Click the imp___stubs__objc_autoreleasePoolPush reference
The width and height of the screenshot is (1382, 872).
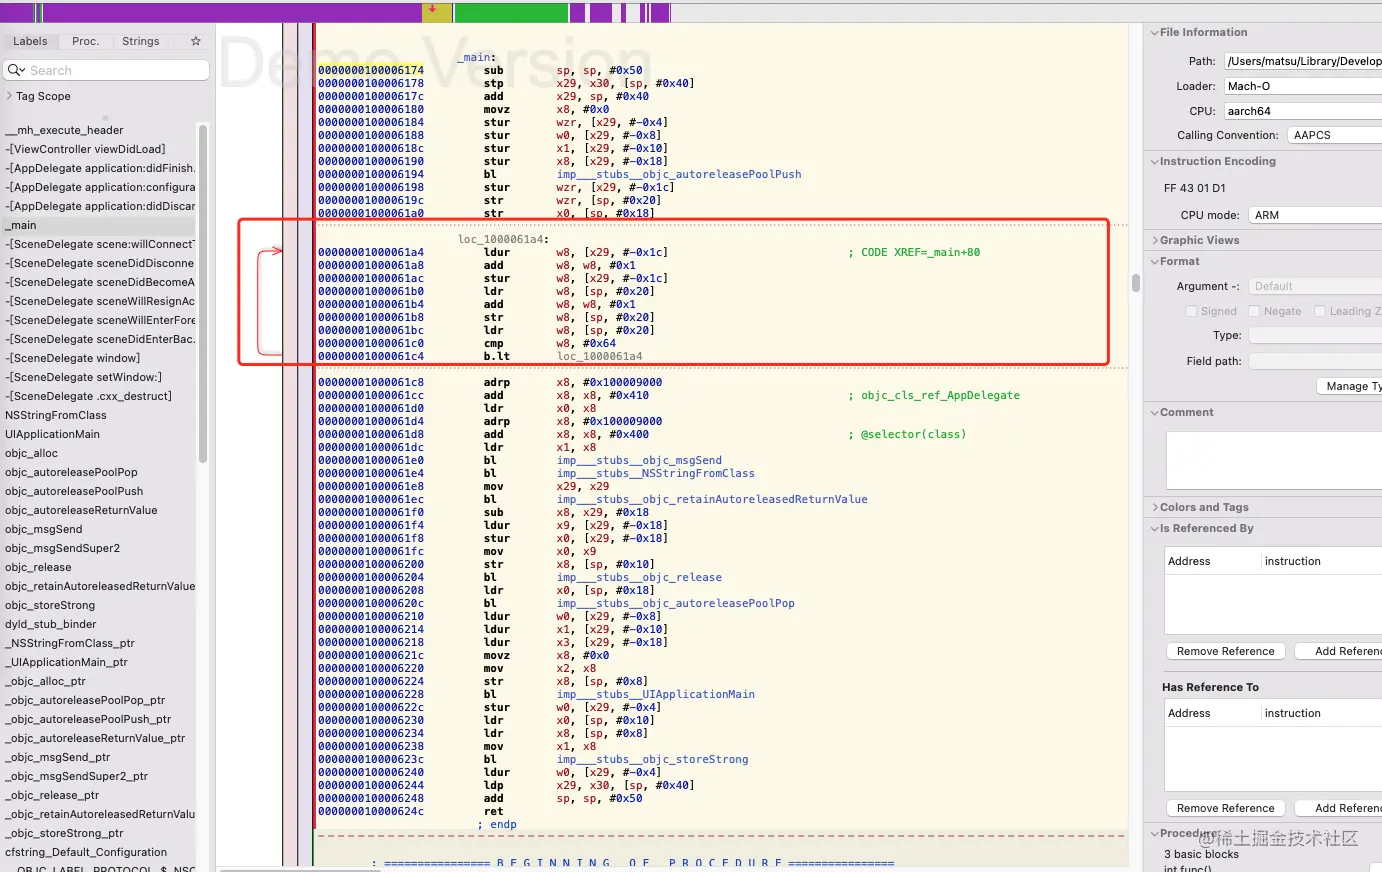679,174
